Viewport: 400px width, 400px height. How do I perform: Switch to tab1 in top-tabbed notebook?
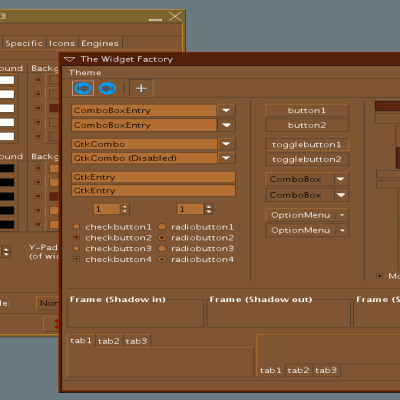click(81, 341)
